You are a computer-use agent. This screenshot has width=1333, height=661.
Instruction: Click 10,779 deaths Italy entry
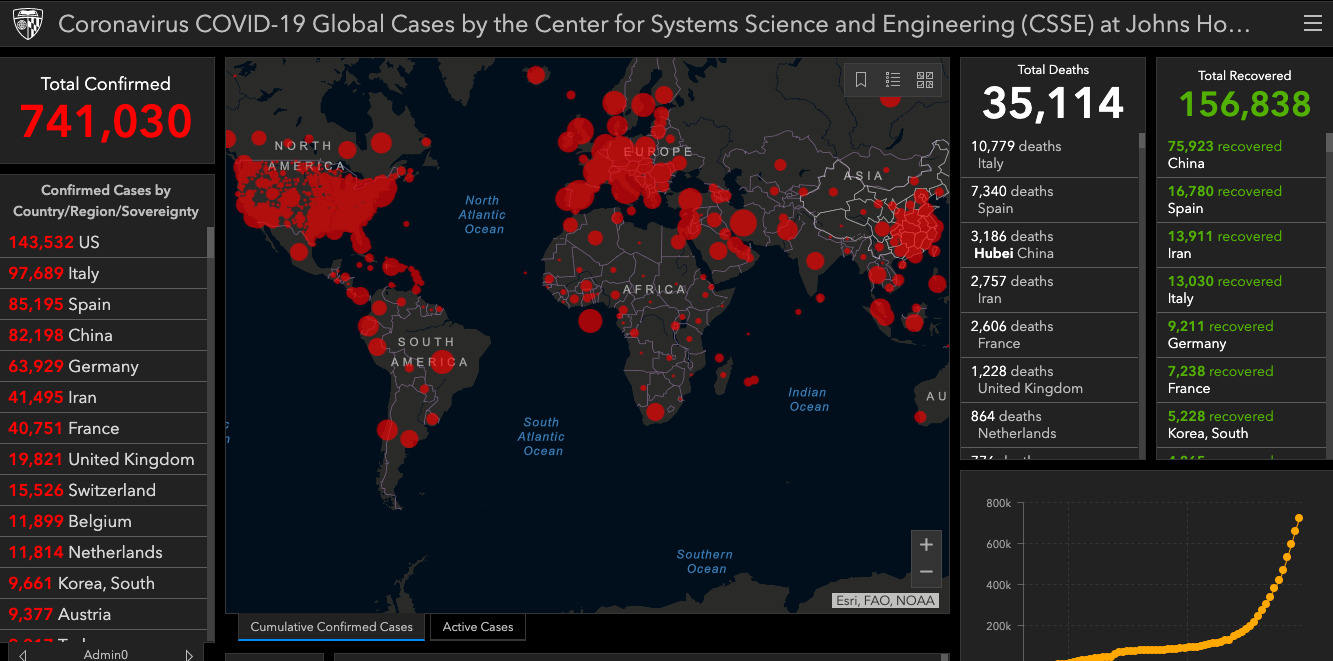[1050, 155]
